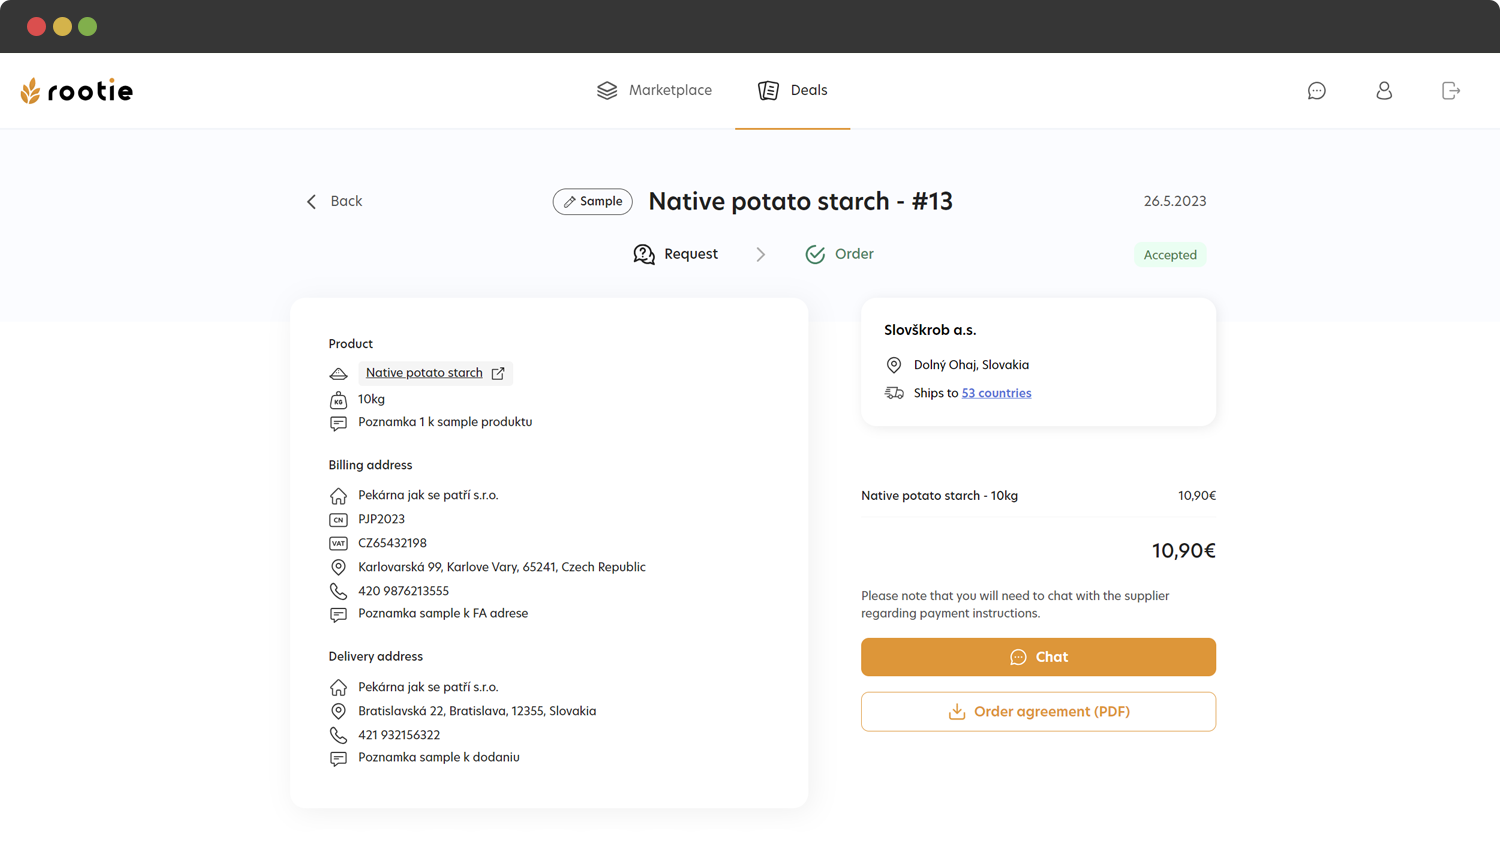This screenshot has height=844, width=1500.
Task: Click the delivery phone 421 932156322
Action: point(399,735)
